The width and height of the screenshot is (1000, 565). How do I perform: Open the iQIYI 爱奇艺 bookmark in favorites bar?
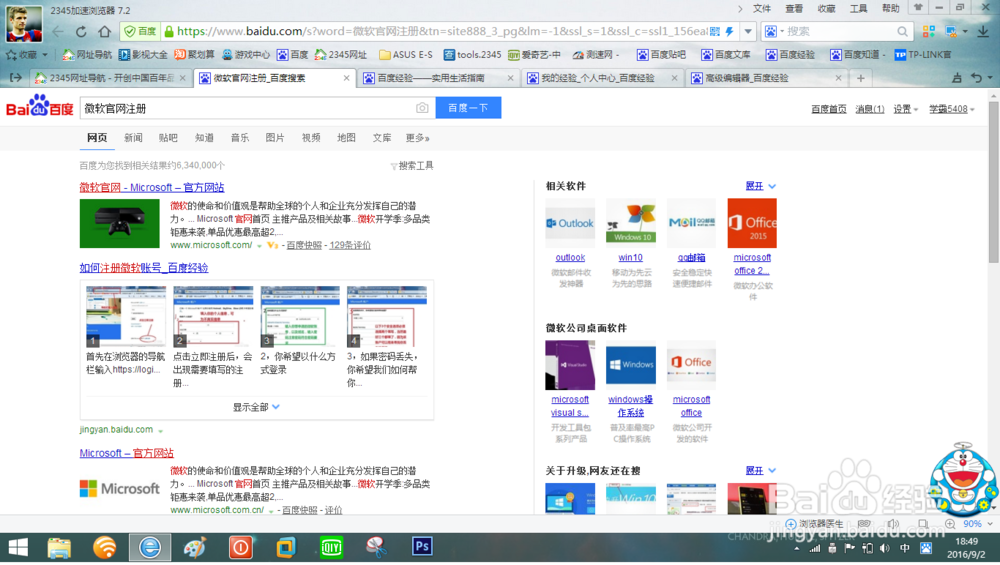coord(534,55)
